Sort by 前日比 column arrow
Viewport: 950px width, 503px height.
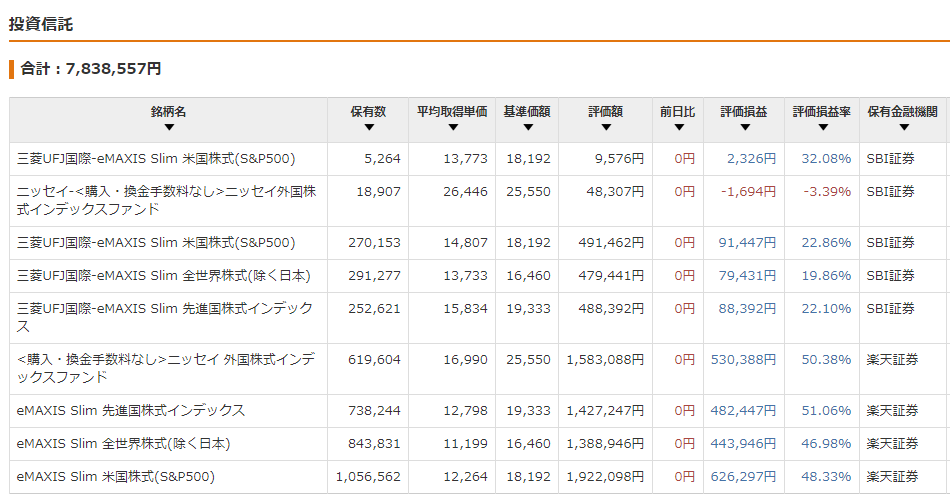679,127
